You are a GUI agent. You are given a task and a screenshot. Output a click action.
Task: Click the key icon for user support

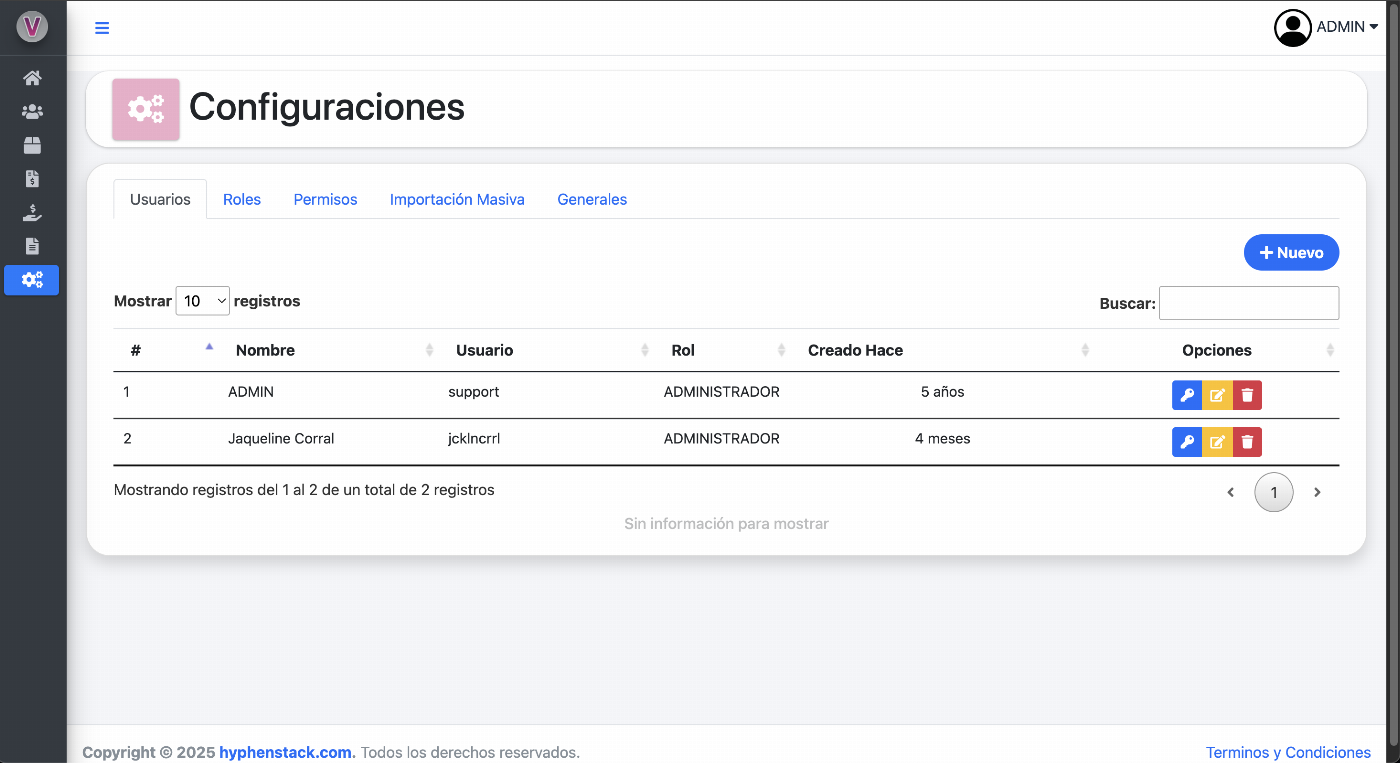pos(1187,394)
